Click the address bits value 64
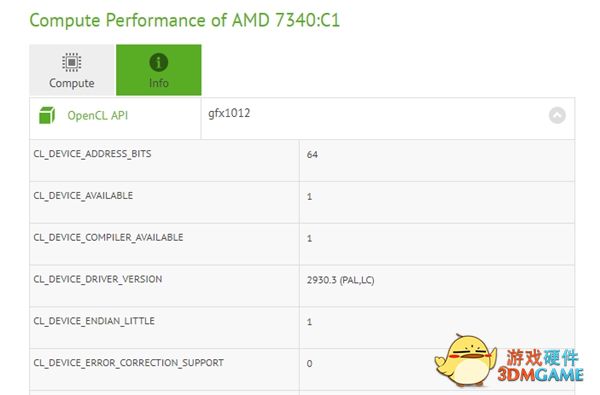Screen dimensions: 600x395 click(x=312, y=155)
